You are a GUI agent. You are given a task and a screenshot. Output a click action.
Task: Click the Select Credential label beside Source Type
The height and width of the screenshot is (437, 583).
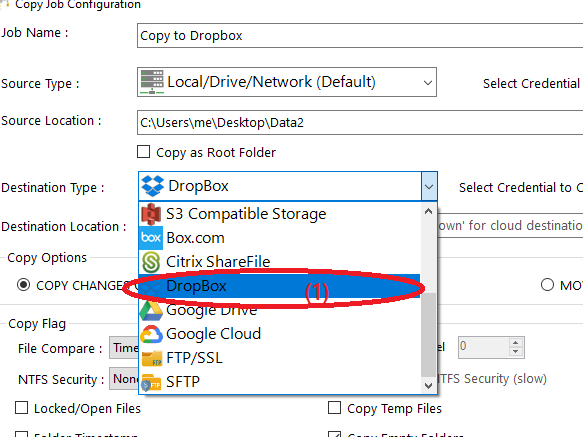click(531, 83)
